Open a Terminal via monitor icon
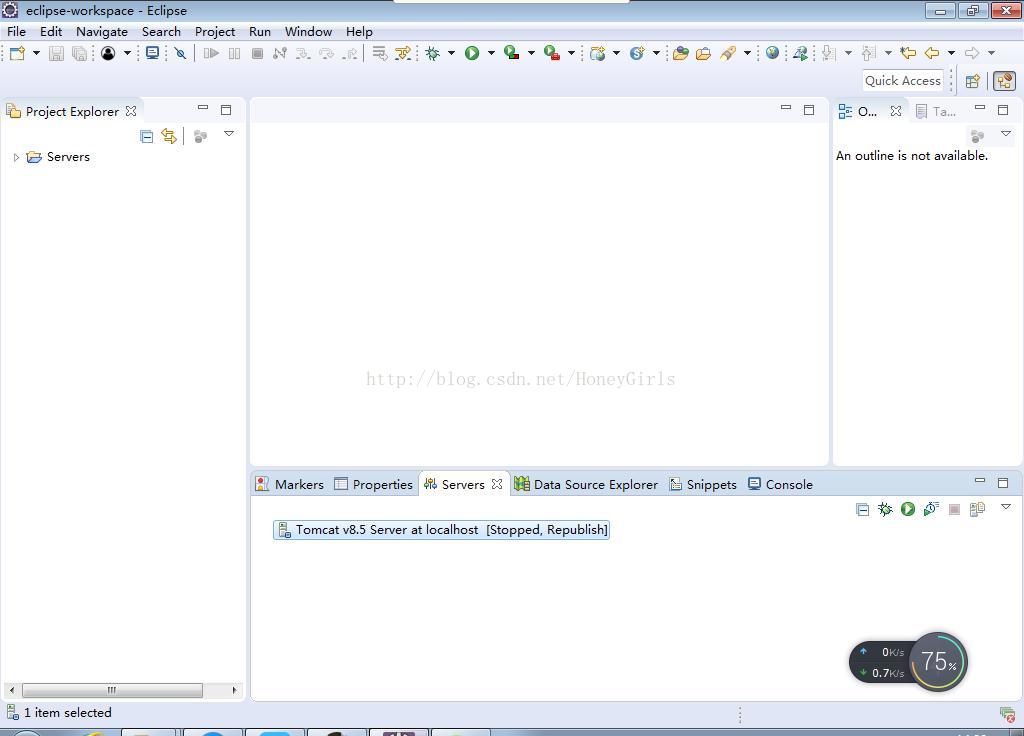The width and height of the screenshot is (1024, 736). click(x=152, y=53)
